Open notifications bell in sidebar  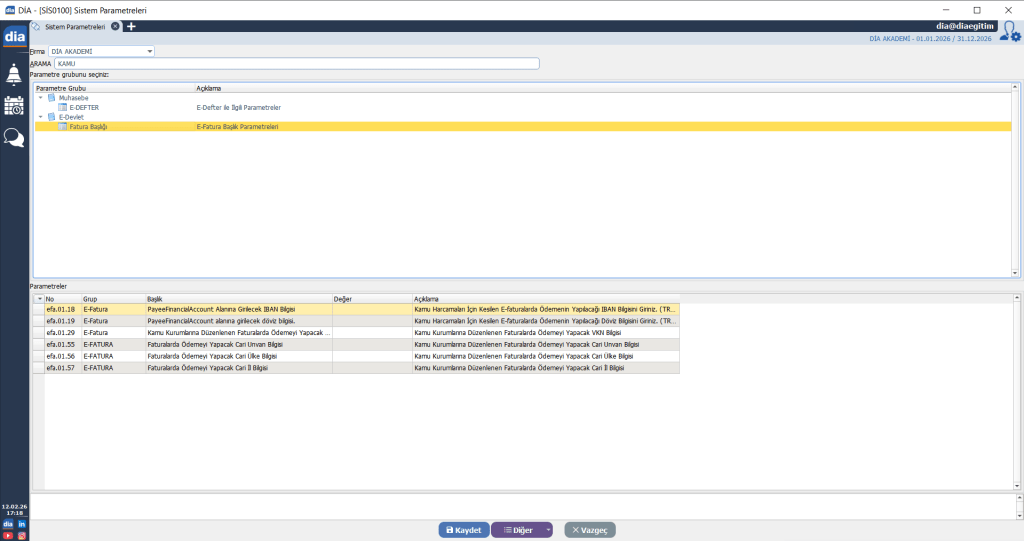point(14,74)
